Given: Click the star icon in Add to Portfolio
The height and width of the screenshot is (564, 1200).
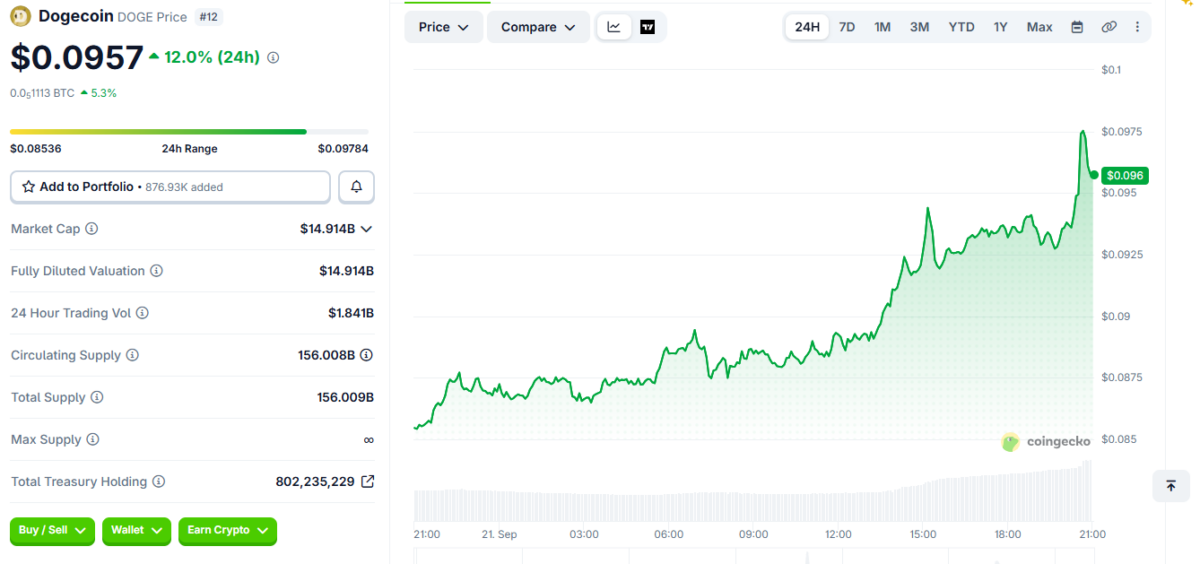Looking at the screenshot, I should (29, 187).
